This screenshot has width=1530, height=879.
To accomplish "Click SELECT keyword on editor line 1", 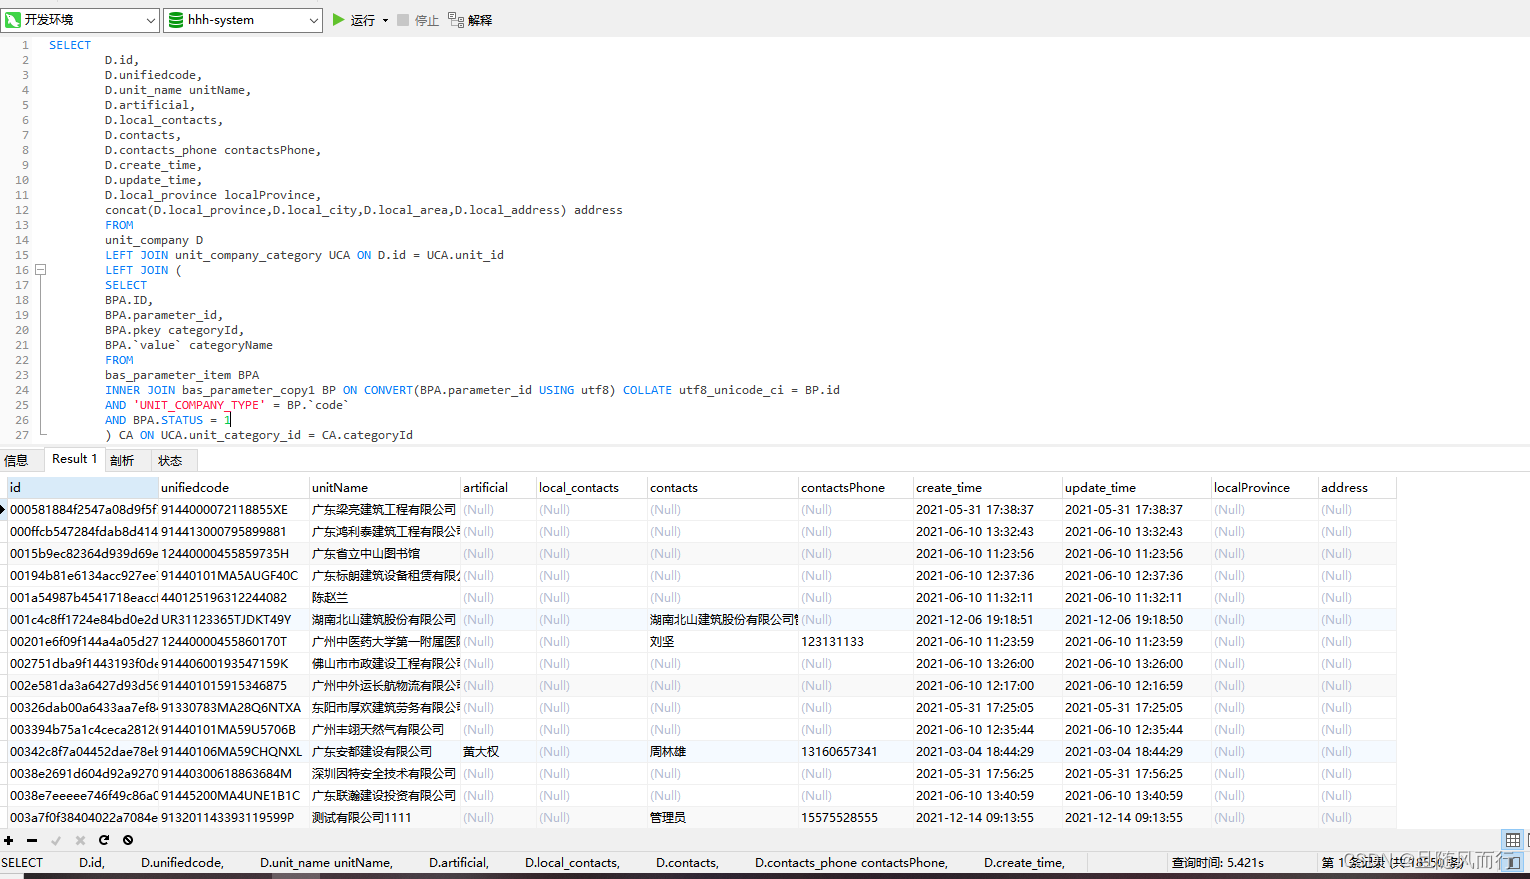I will pos(70,45).
